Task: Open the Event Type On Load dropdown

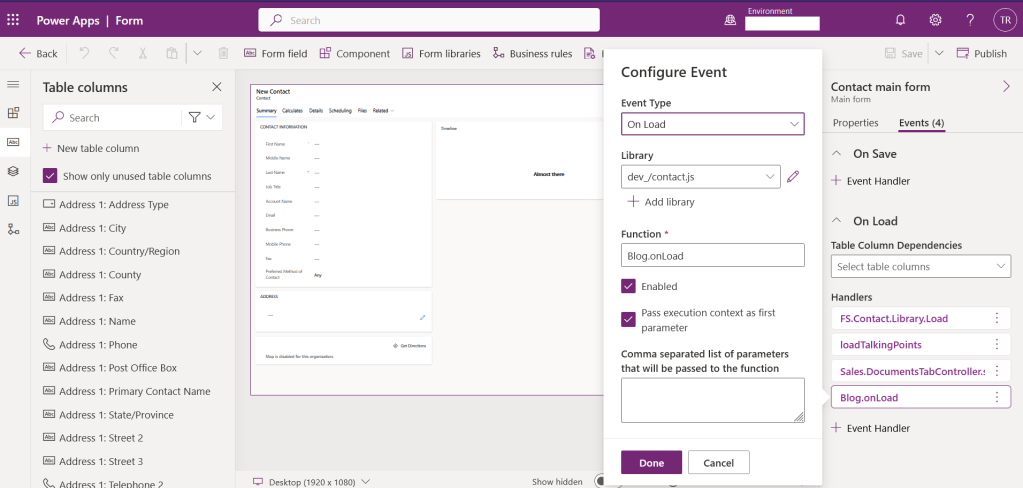Action: pyautogui.click(x=712, y=124)
